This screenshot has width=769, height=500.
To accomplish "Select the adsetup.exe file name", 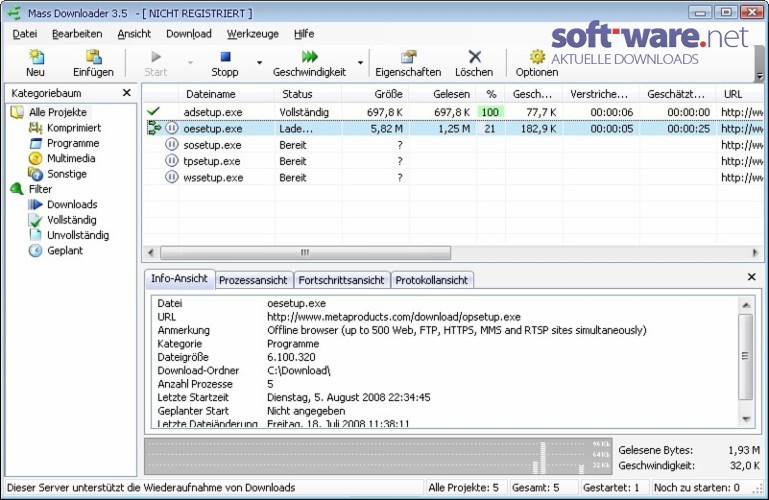I will click(x=213, y=112).
